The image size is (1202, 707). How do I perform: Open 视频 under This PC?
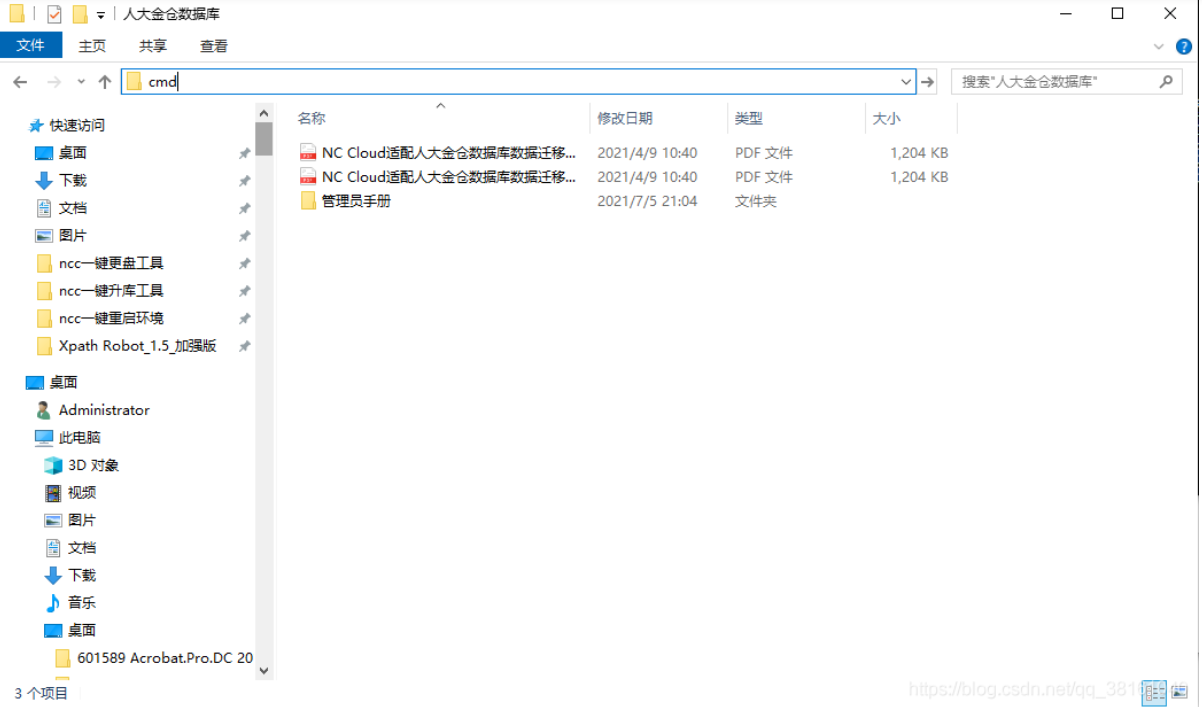click(82, 493)
